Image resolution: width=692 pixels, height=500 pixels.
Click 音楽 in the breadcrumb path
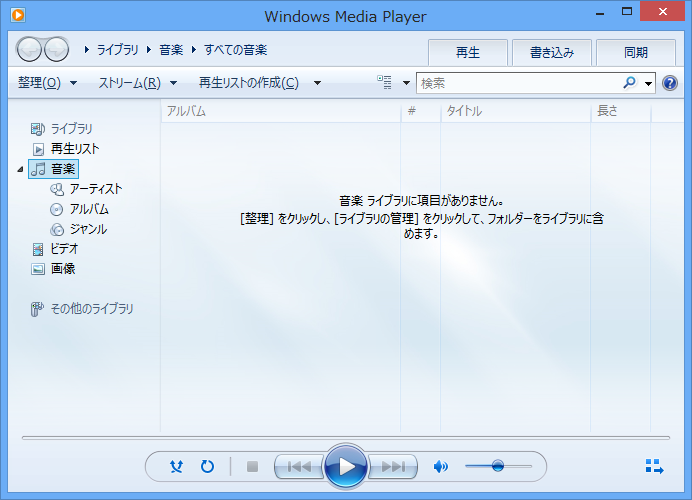[171, 50]
